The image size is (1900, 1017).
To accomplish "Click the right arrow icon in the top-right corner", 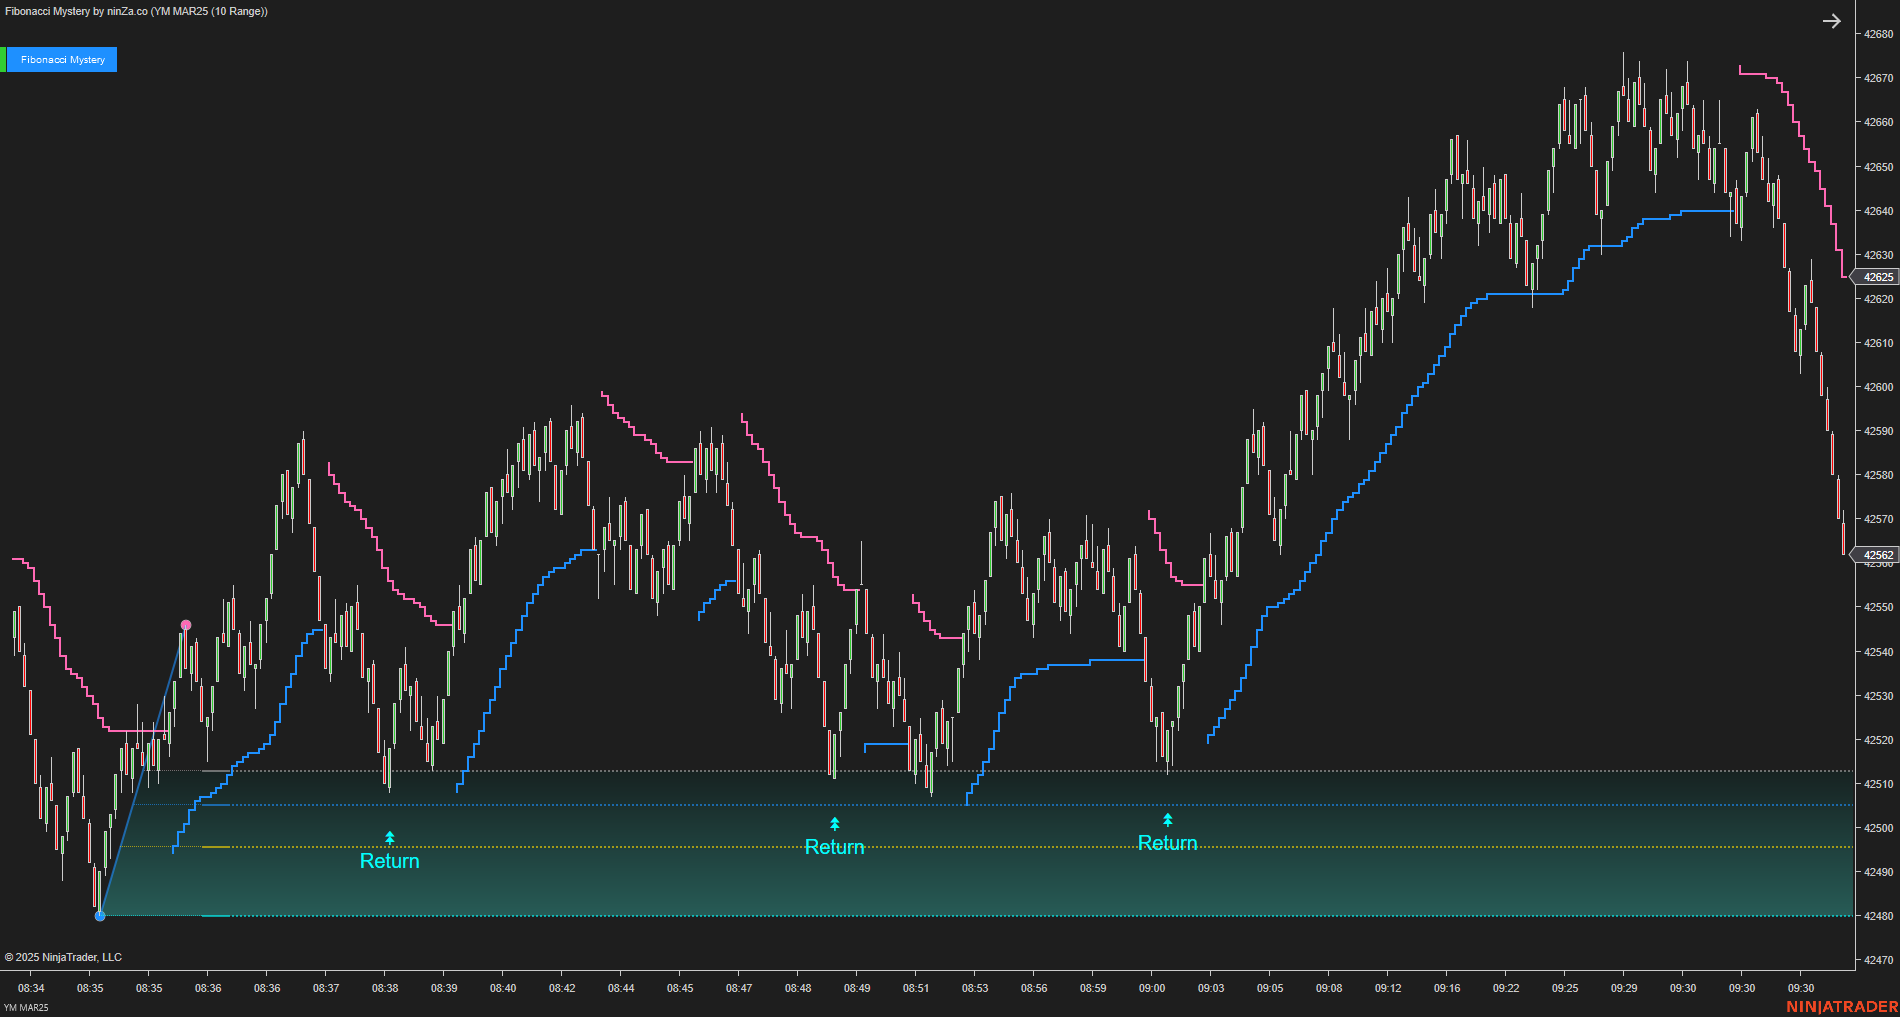I will 1832,20.
